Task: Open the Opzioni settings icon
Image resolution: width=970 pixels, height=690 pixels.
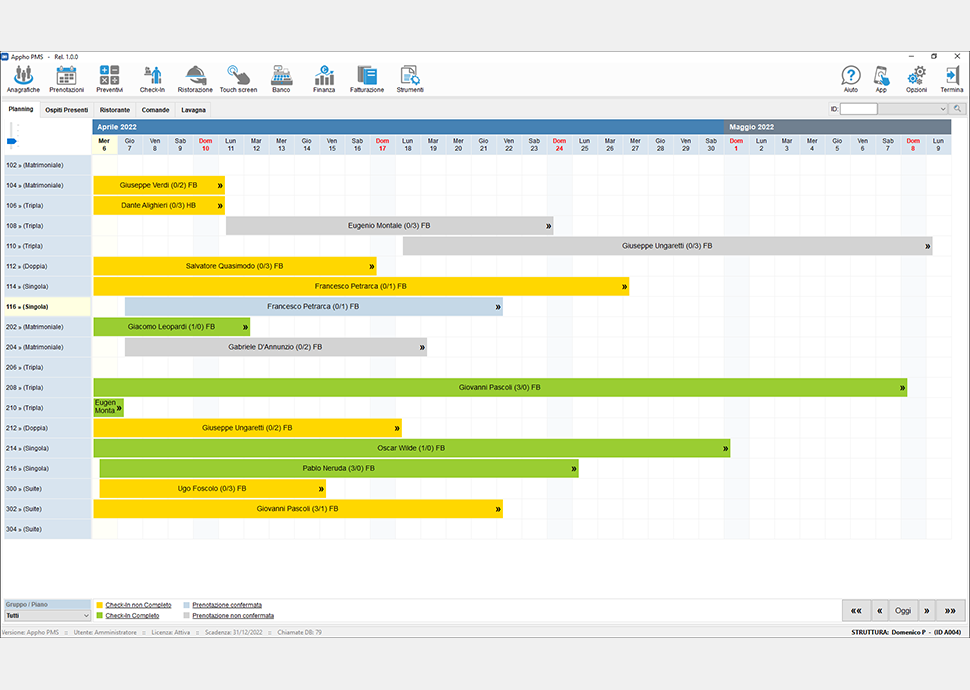Action: (916, 79)
